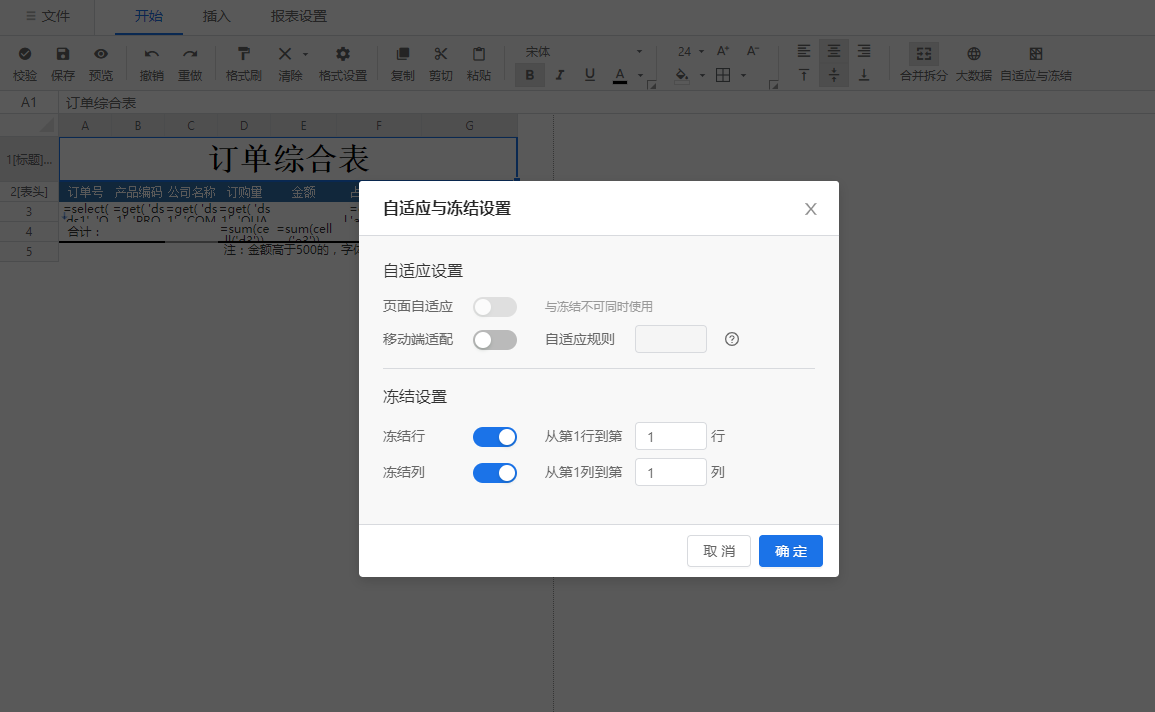Select row header 2[表头]

[x=29, y=191]
